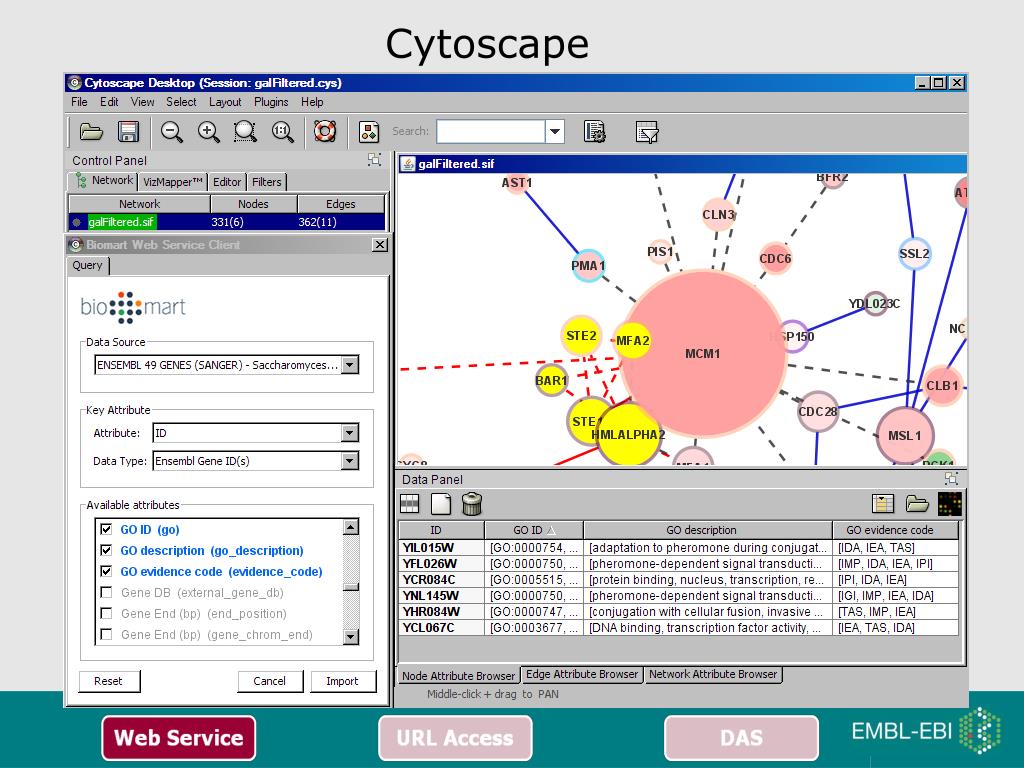This screenshot has width=1024, height=768.
Task: Expand the Search field dropdown arrow
Action: [x=554, y=131]
